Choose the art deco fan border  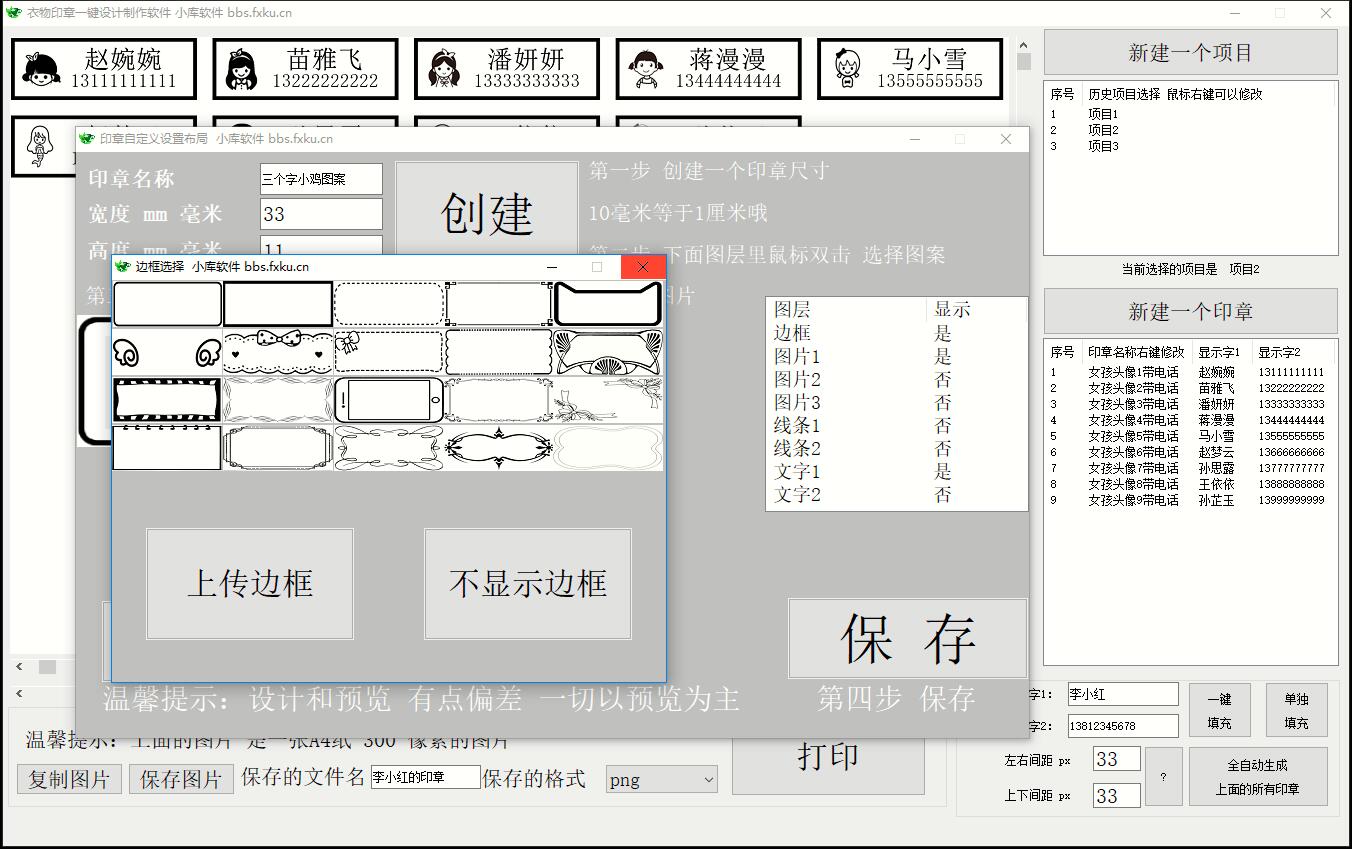tap(608, 352)
